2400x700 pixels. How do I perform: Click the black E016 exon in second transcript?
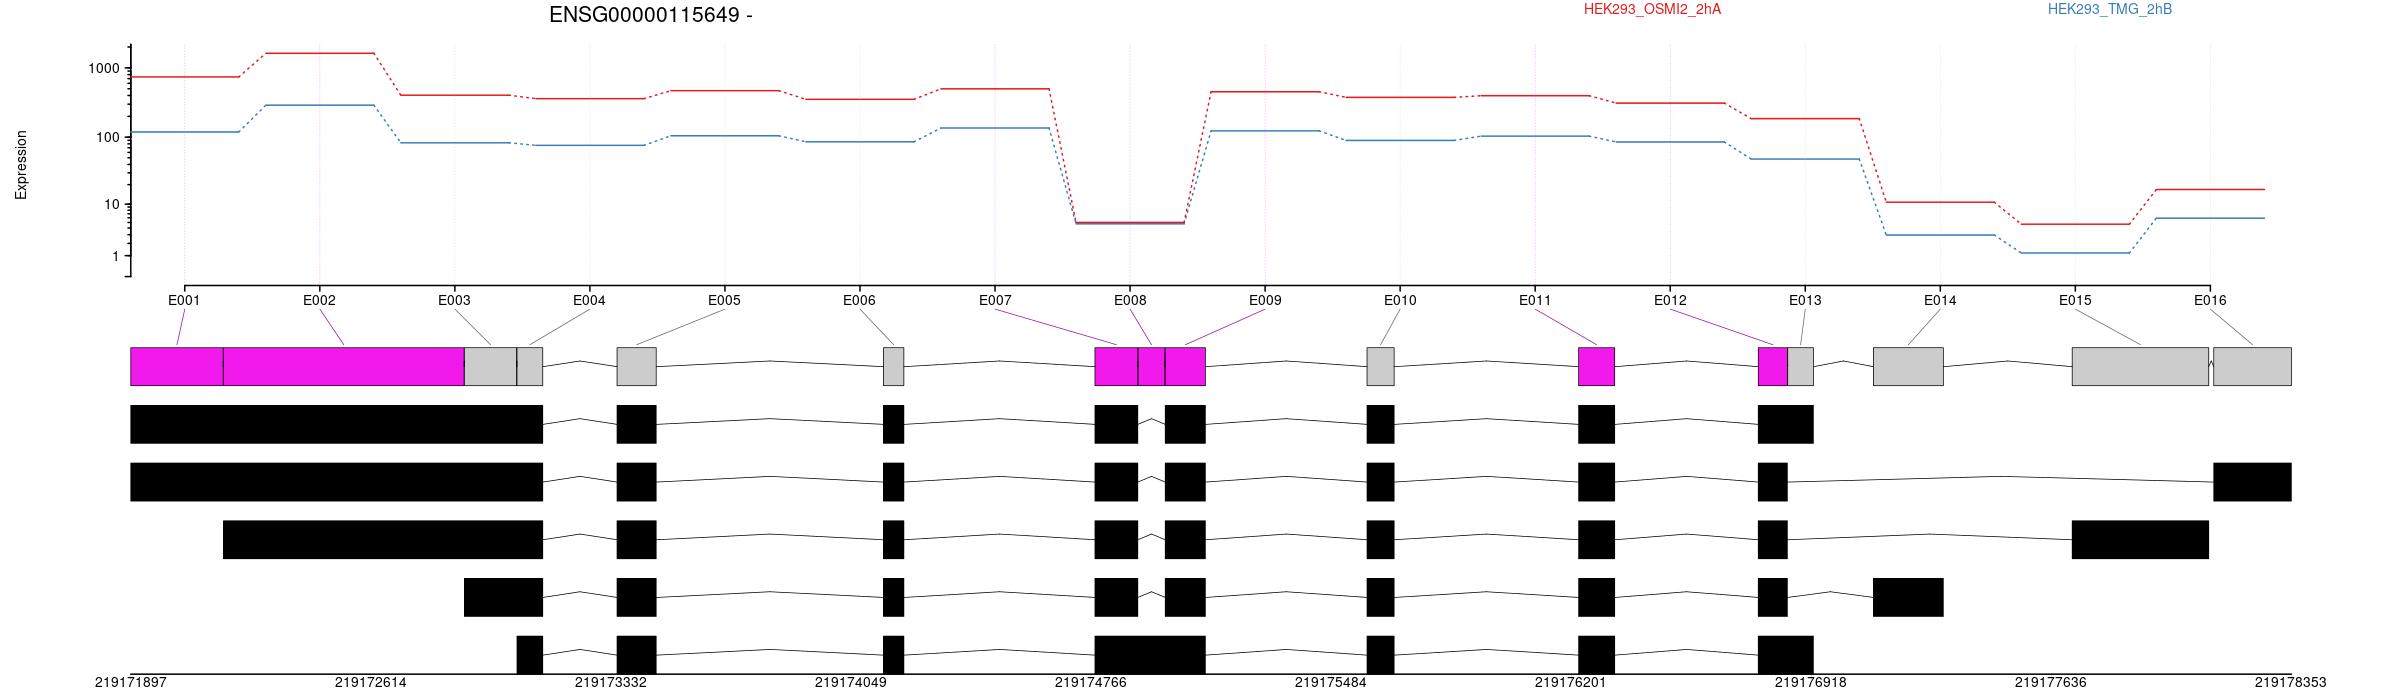pos(2253,481)
